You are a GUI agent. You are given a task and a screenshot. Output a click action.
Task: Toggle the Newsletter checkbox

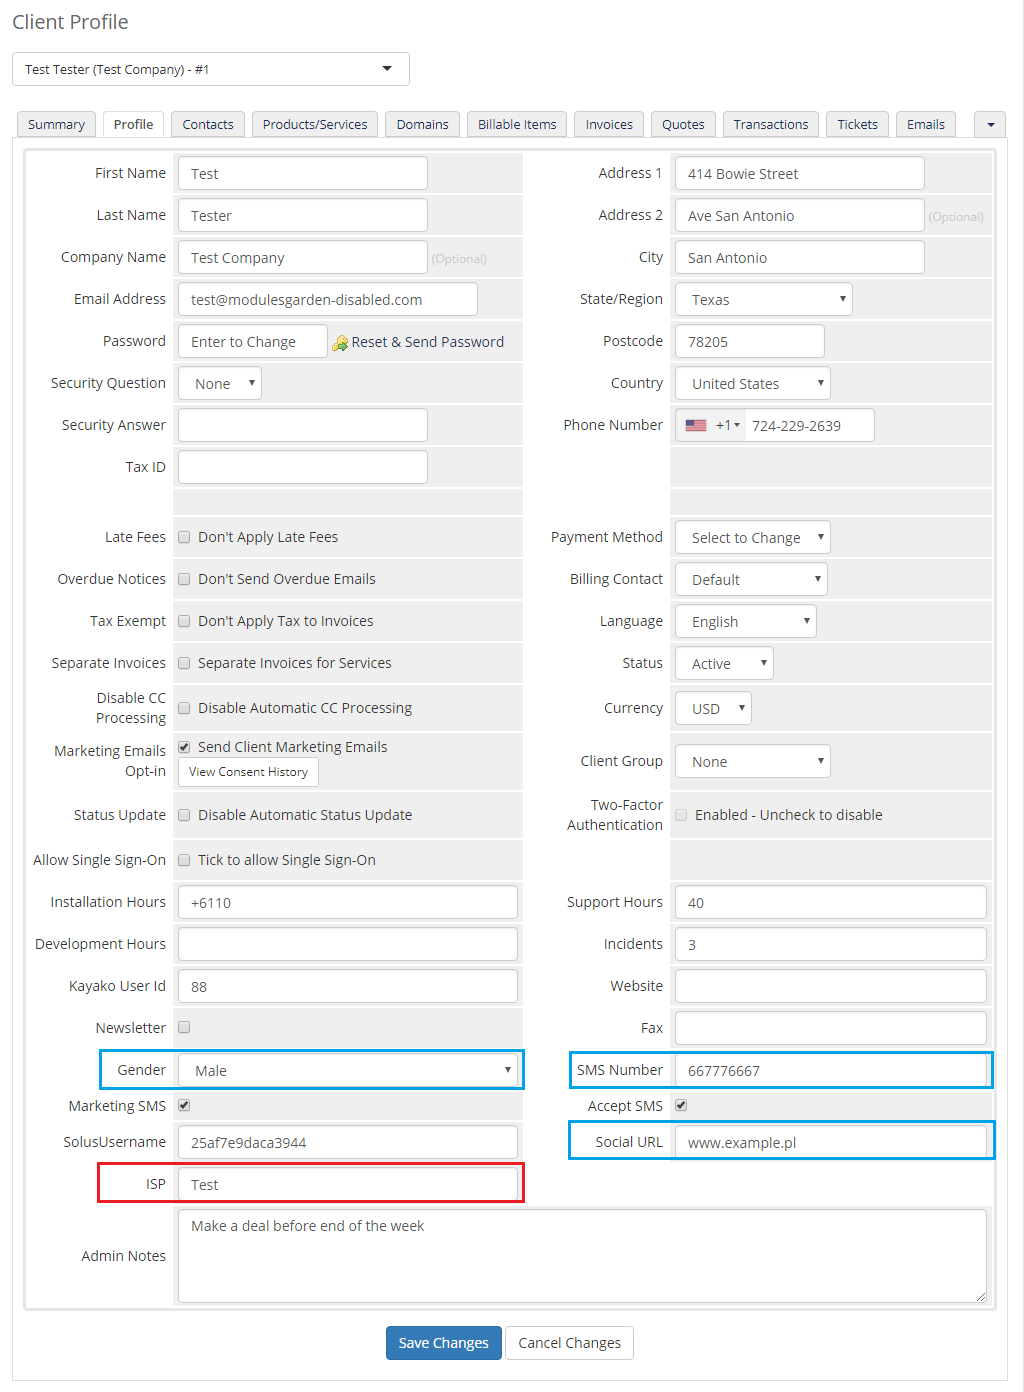pos(184,1027)
